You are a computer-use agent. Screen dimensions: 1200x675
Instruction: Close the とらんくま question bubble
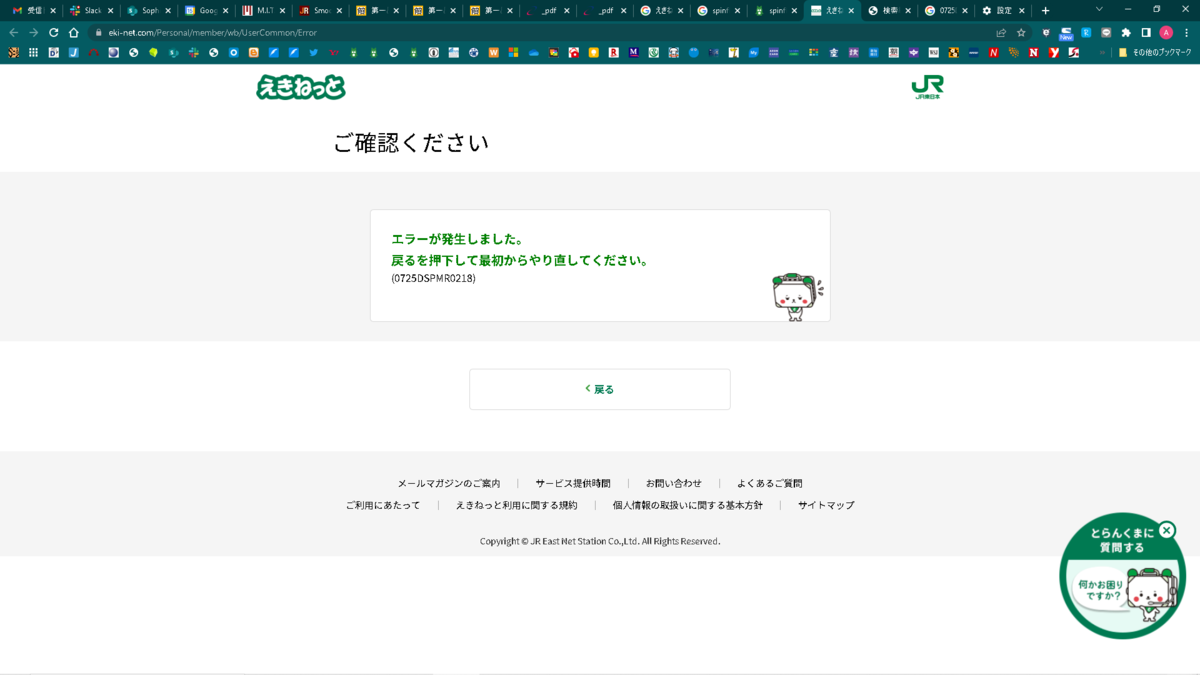(1168, 530)
